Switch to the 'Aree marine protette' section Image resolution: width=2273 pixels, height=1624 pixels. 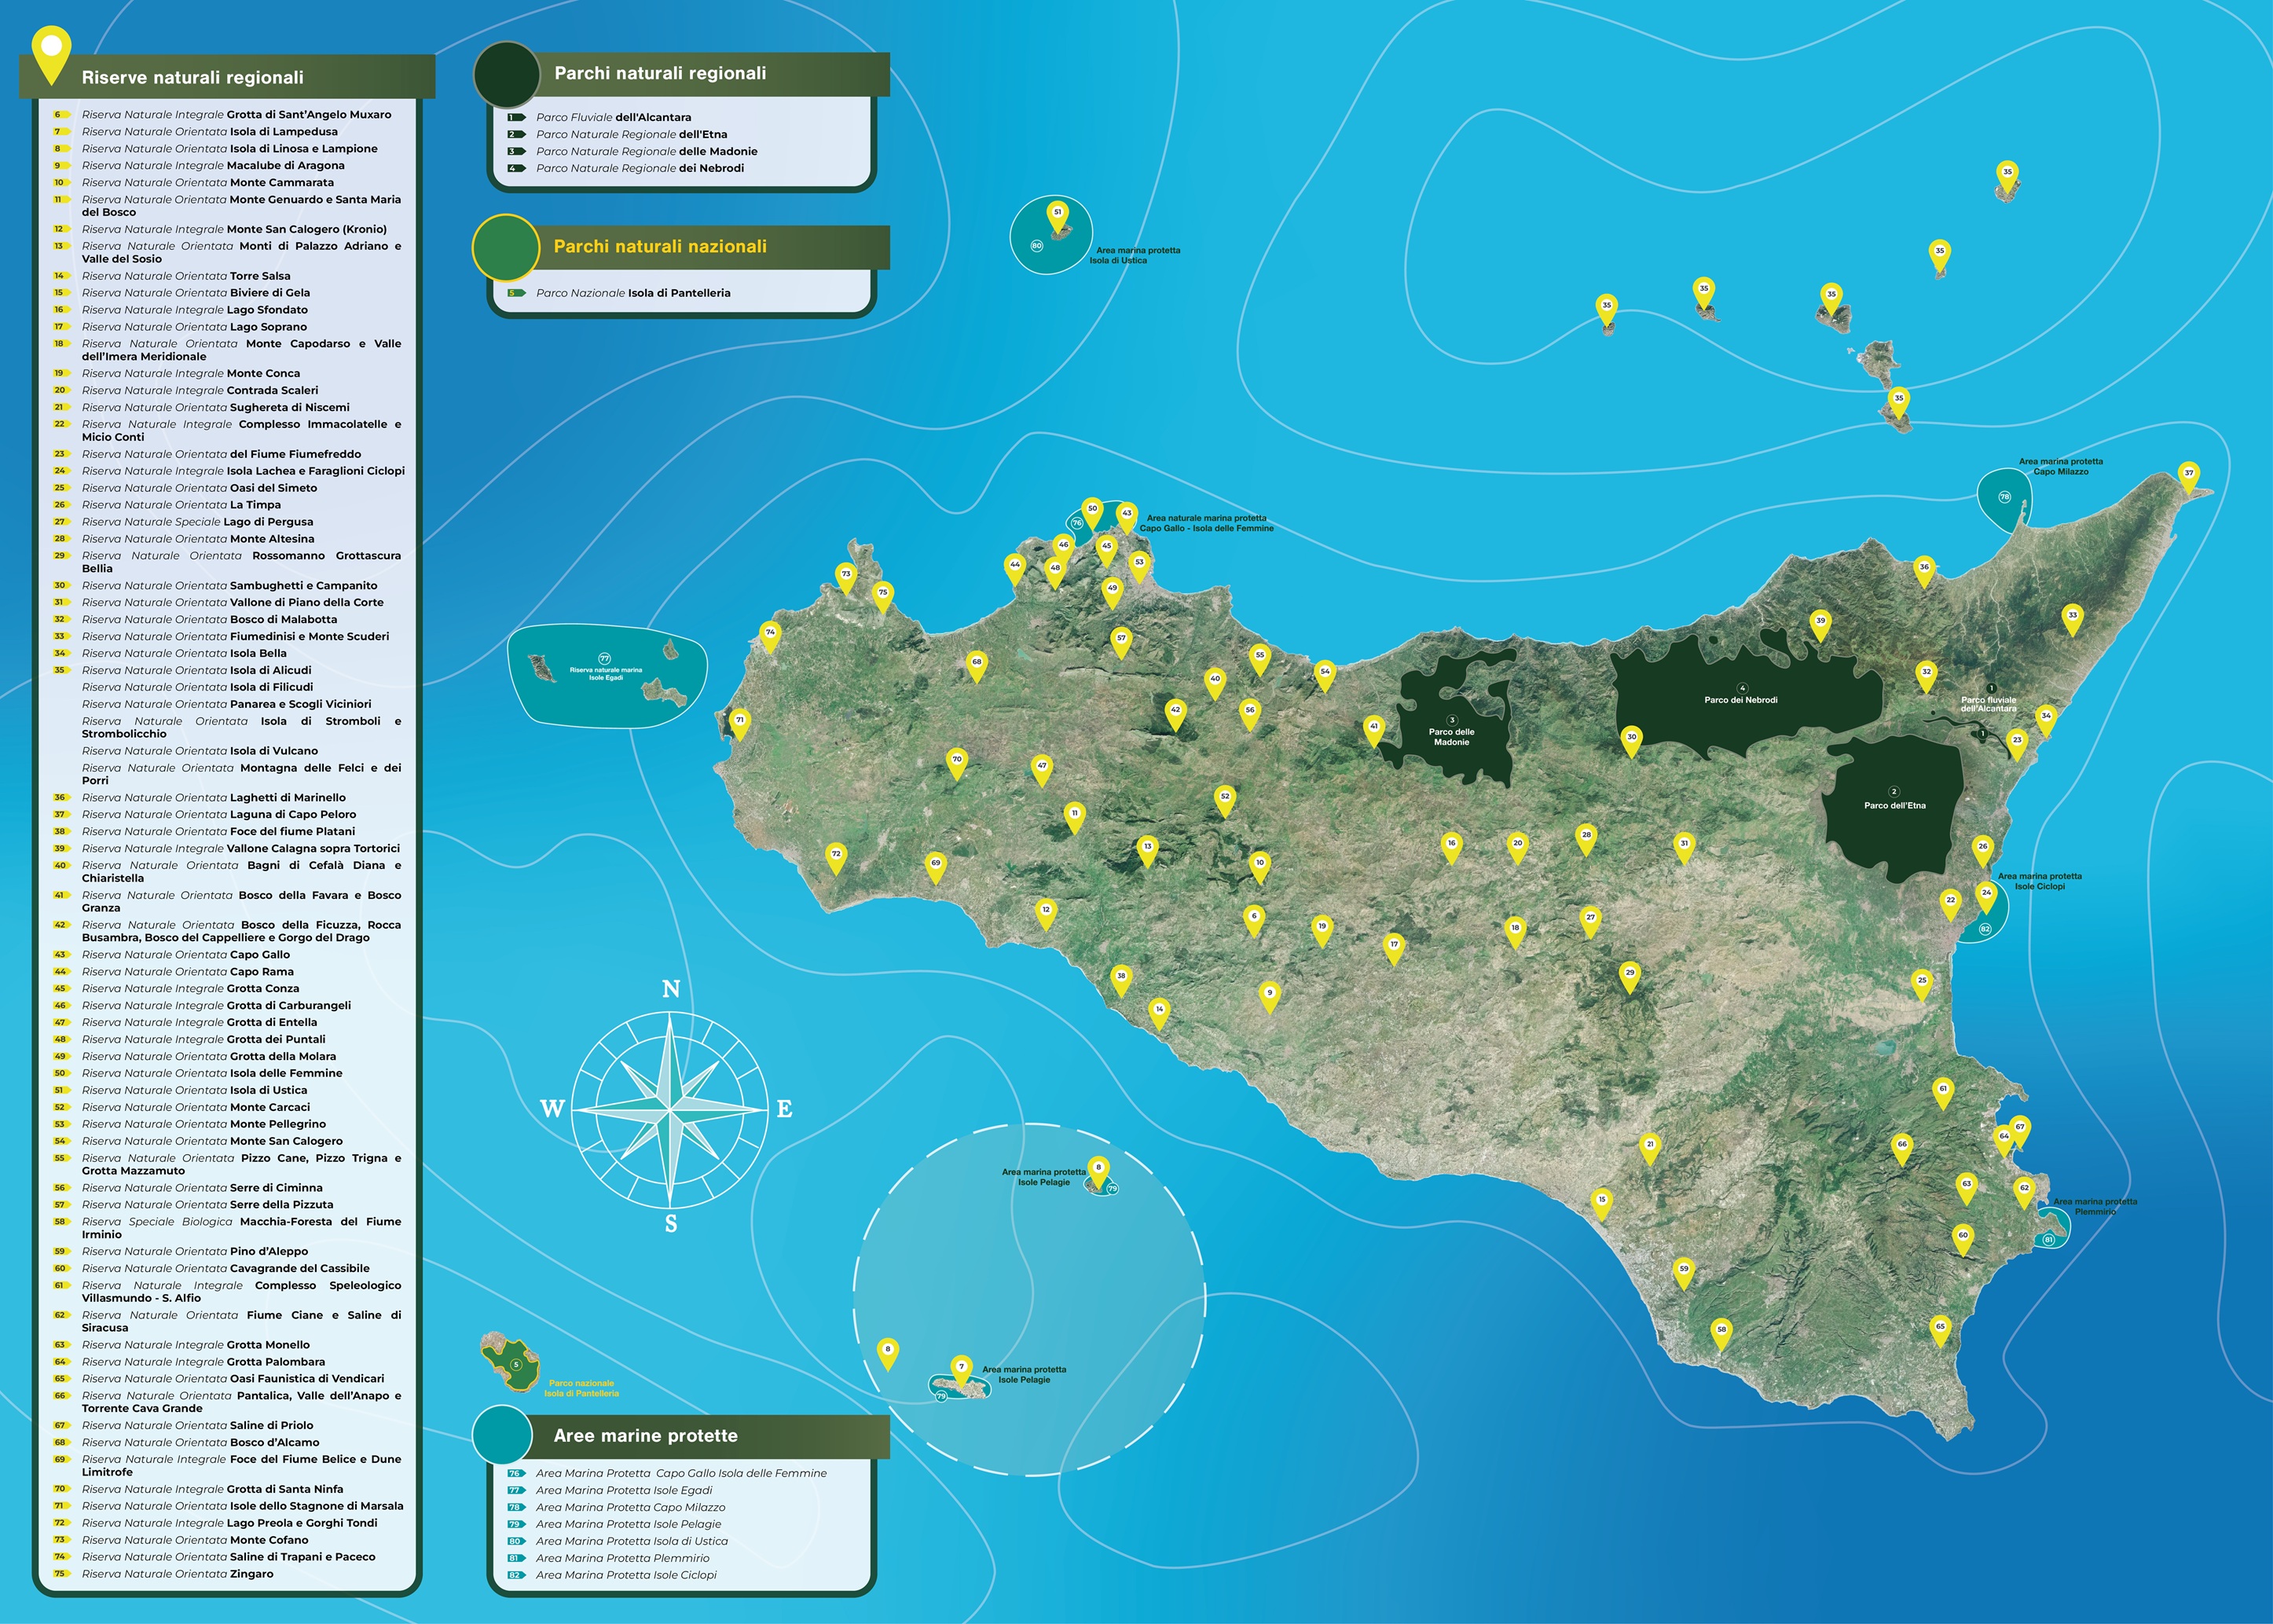coord(646,1436)
